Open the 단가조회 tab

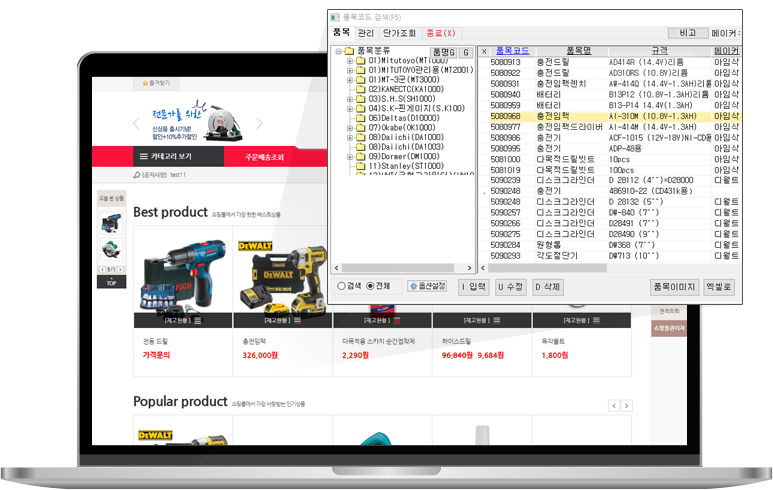point(399,33)
